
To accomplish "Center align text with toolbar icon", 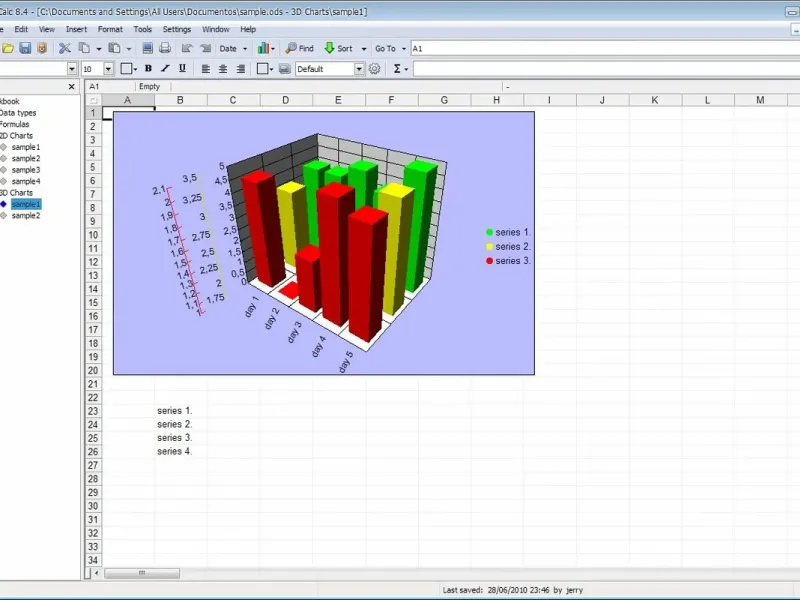I will (x=222, y=69).
